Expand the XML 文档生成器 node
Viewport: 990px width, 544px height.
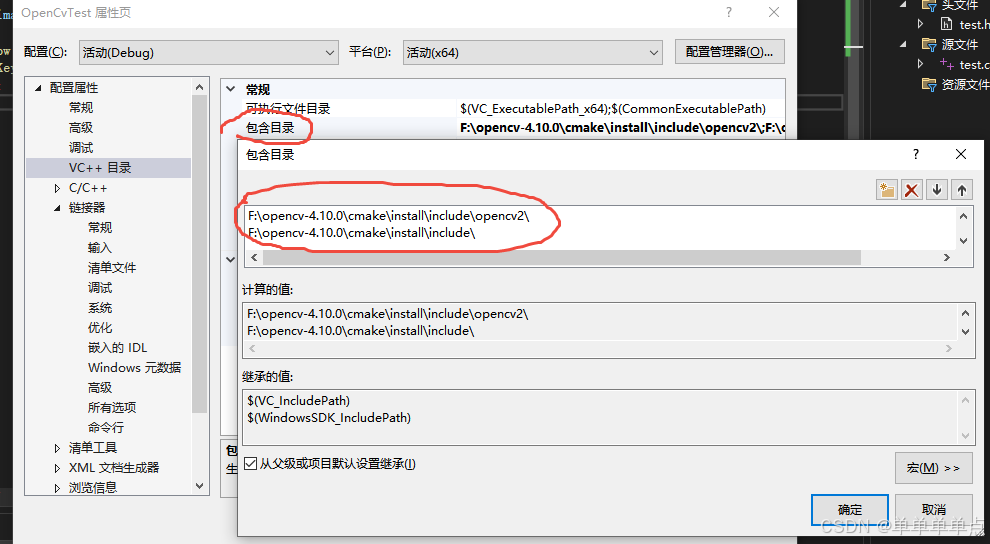click(57, 468)
